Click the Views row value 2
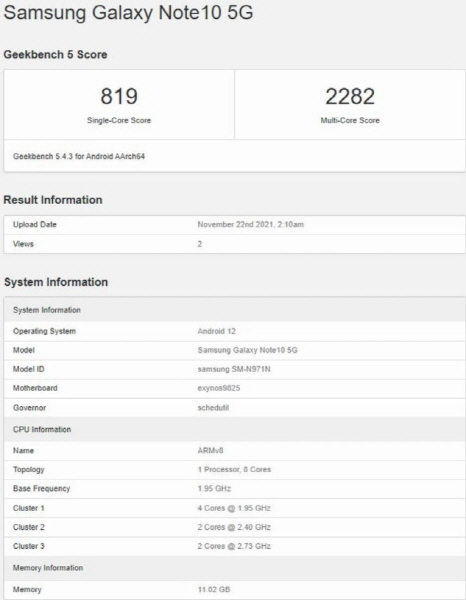This screenshot has width=466, height=600. [200, 244]
